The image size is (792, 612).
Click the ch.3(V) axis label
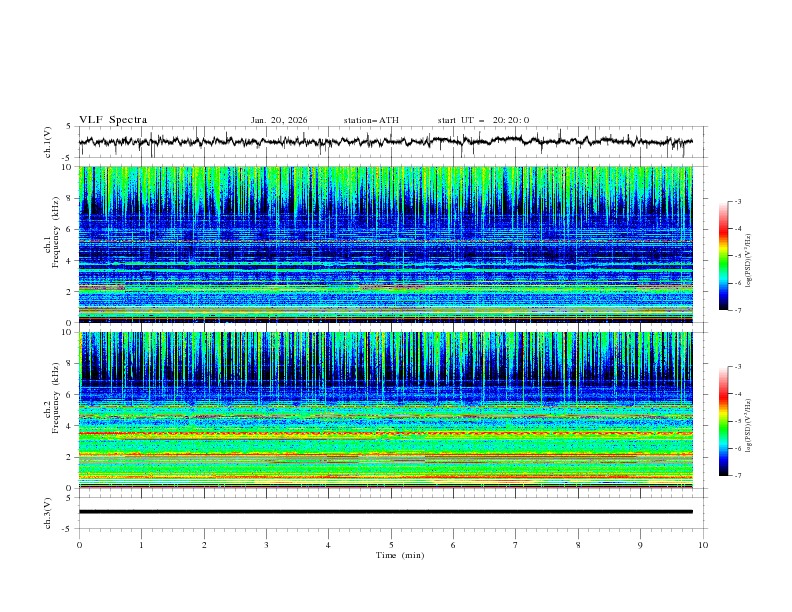48,513
